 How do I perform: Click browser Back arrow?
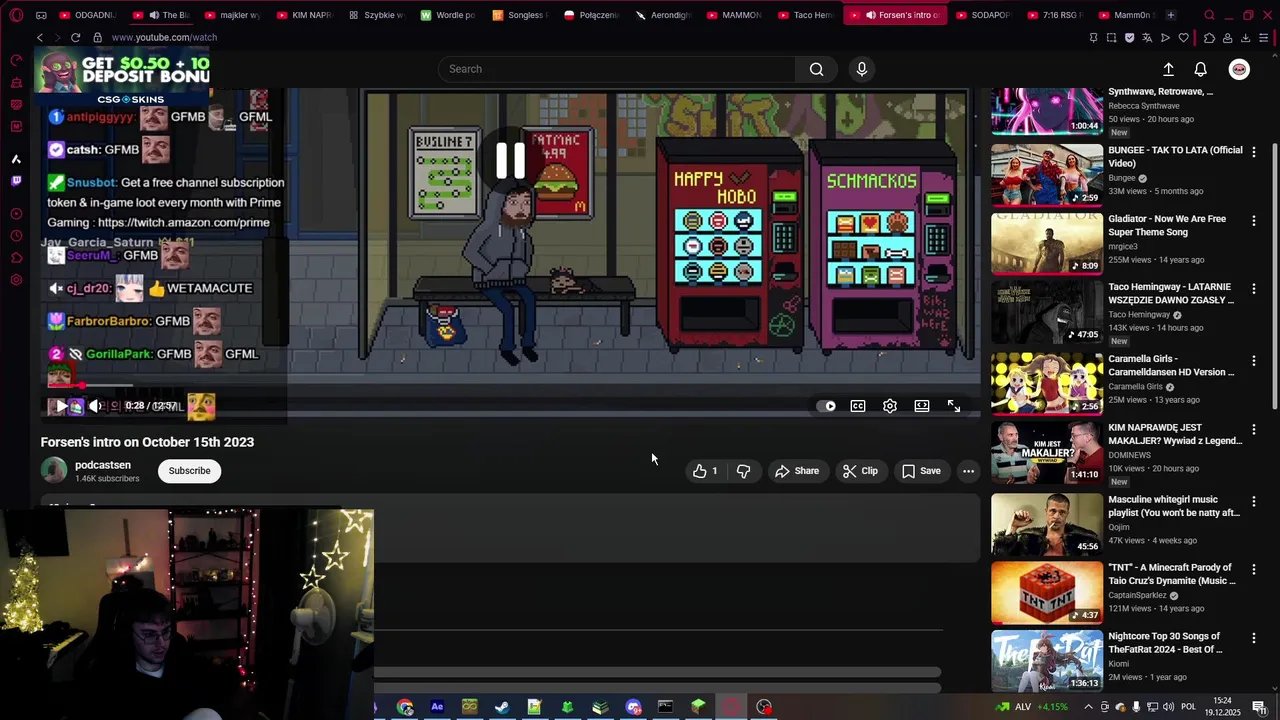(40, 37)
